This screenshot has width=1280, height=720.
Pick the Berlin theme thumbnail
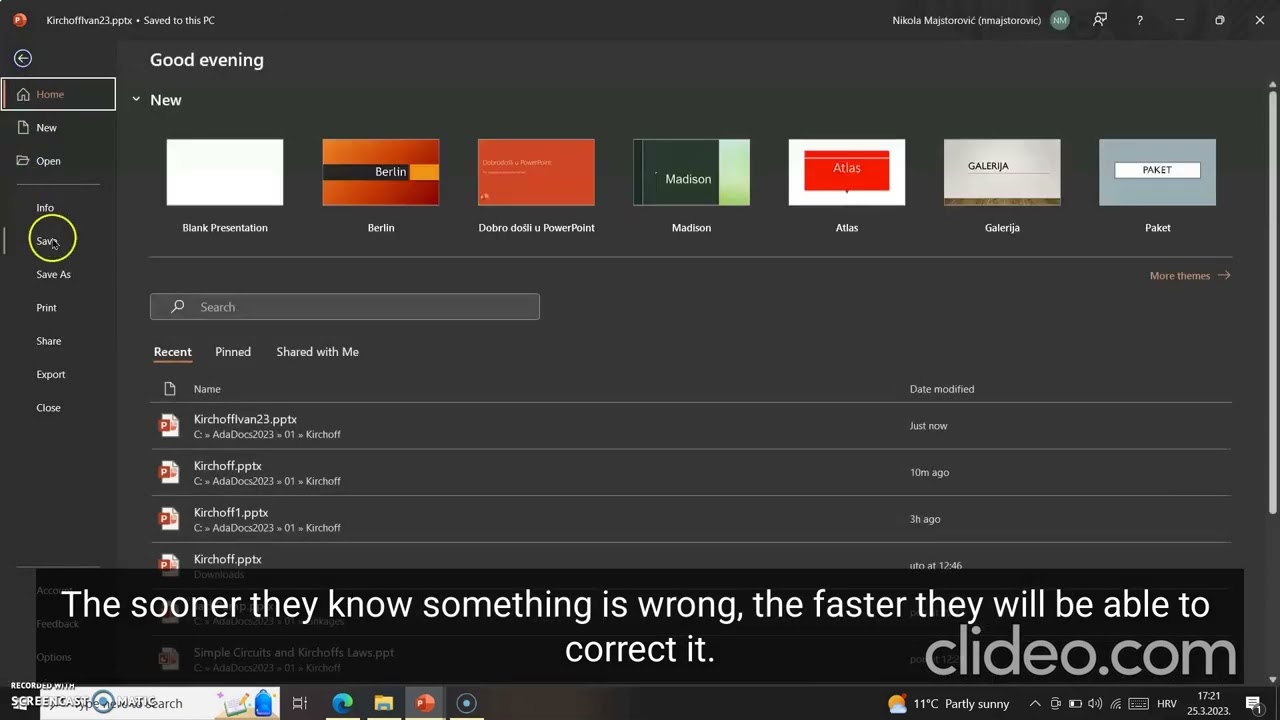pos(381,172)
